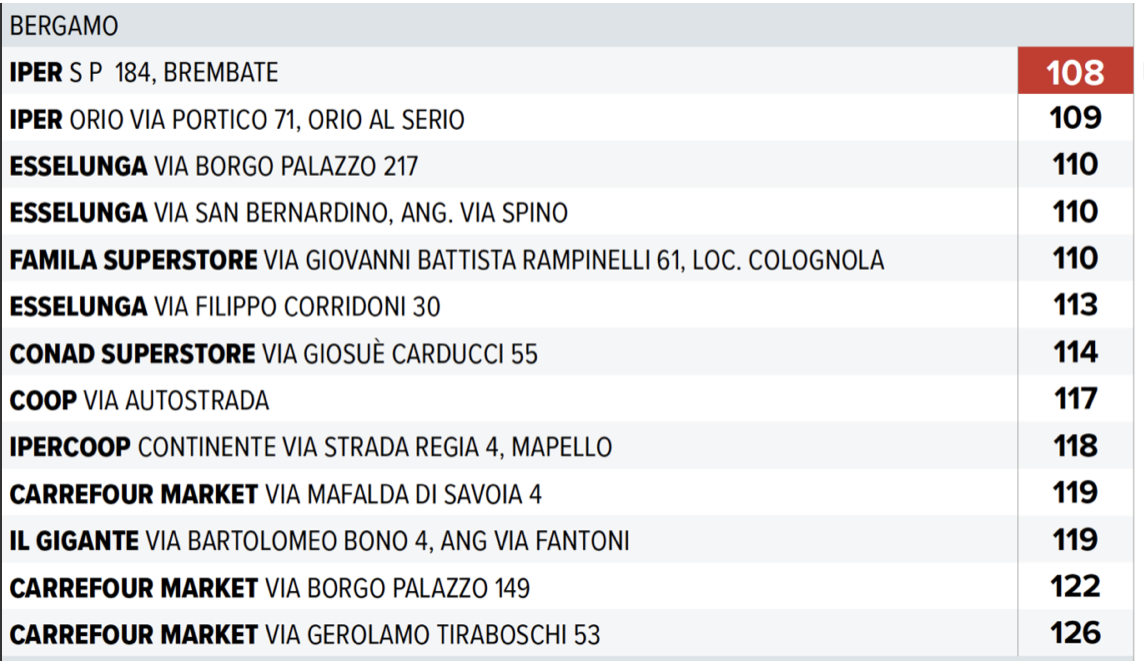Click the red highlighted 108 score
The image size is (1144, 669).
[1075, 72]
